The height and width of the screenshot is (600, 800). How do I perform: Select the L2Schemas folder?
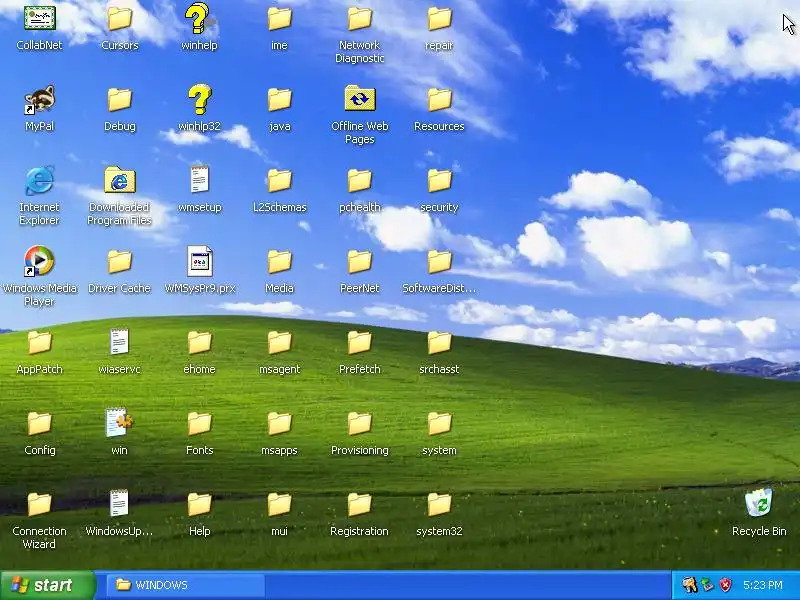tap(280, 180)
